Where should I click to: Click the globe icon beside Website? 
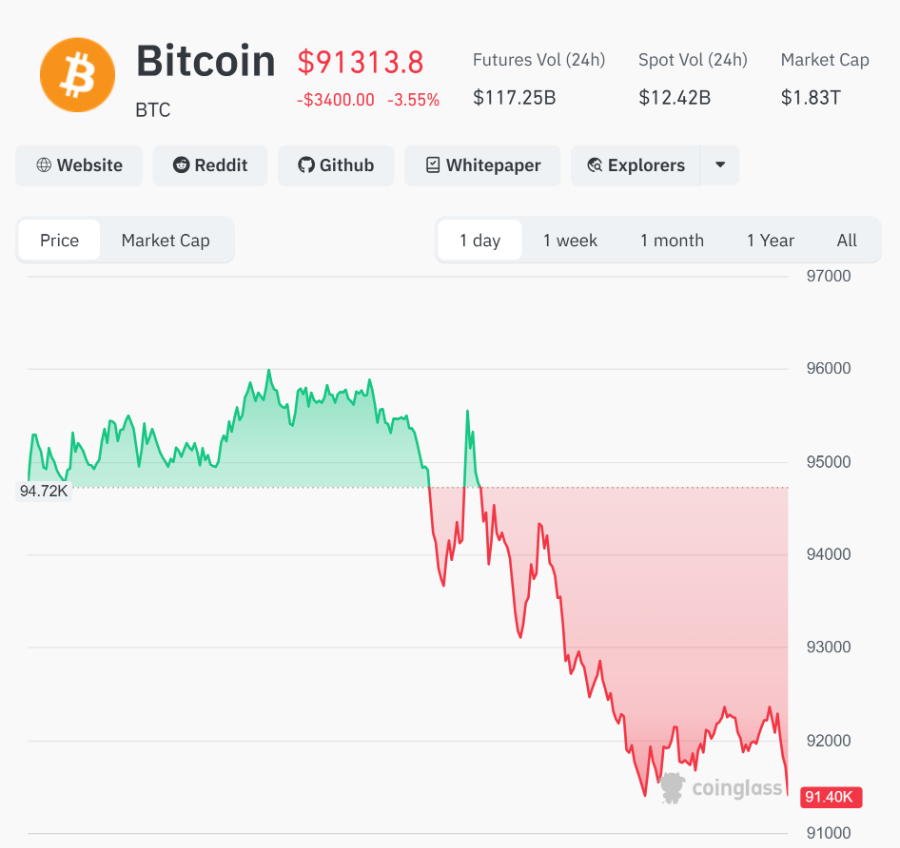[x=43, y=165]
